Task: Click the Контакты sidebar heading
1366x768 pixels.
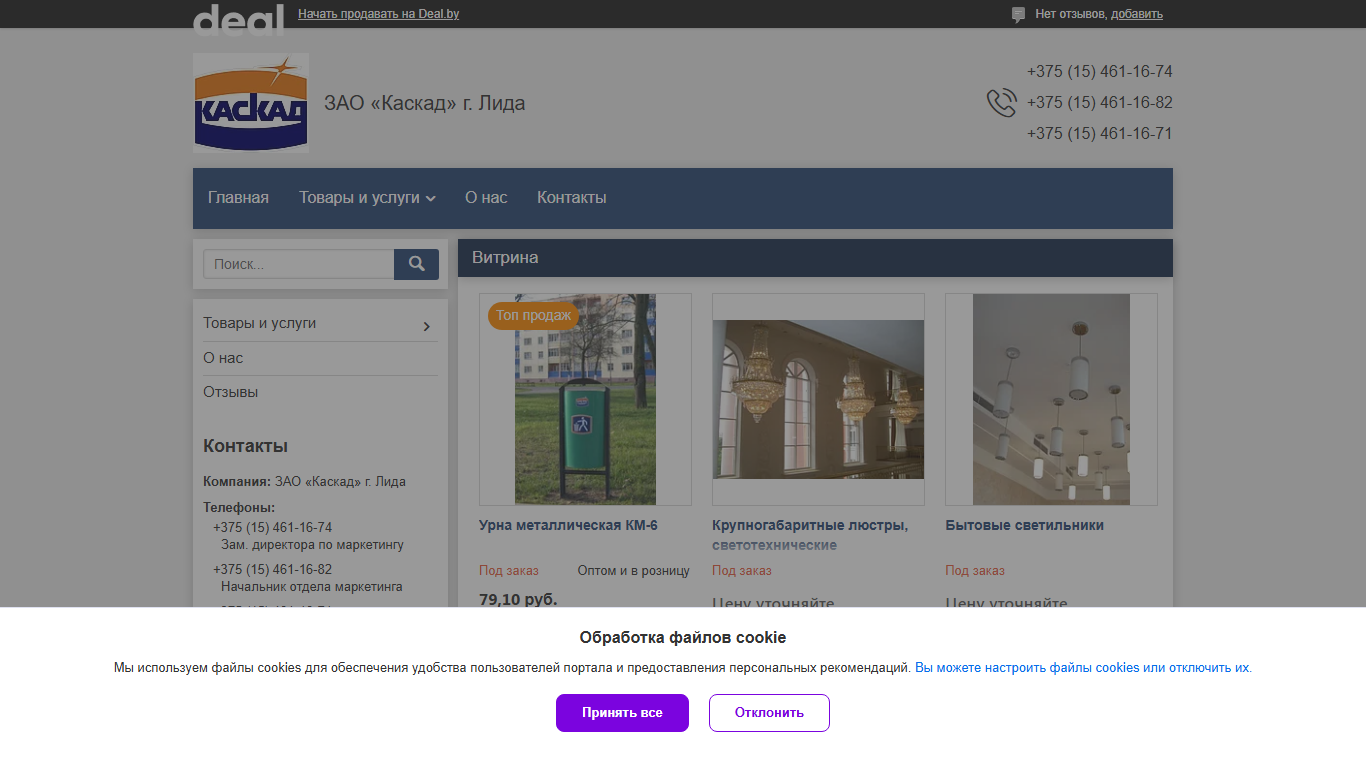Action: click(x=245, y=446)
